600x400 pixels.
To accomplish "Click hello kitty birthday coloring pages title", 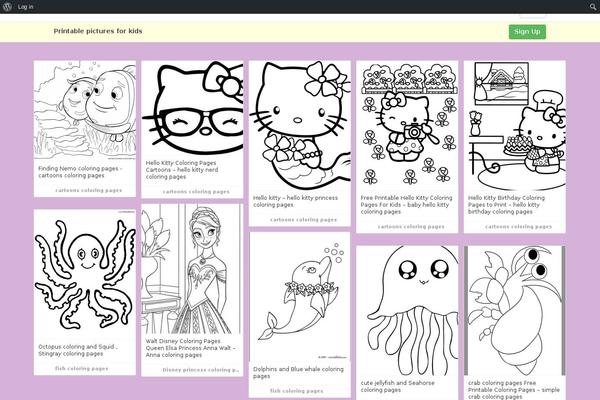I will click(506, 205).
